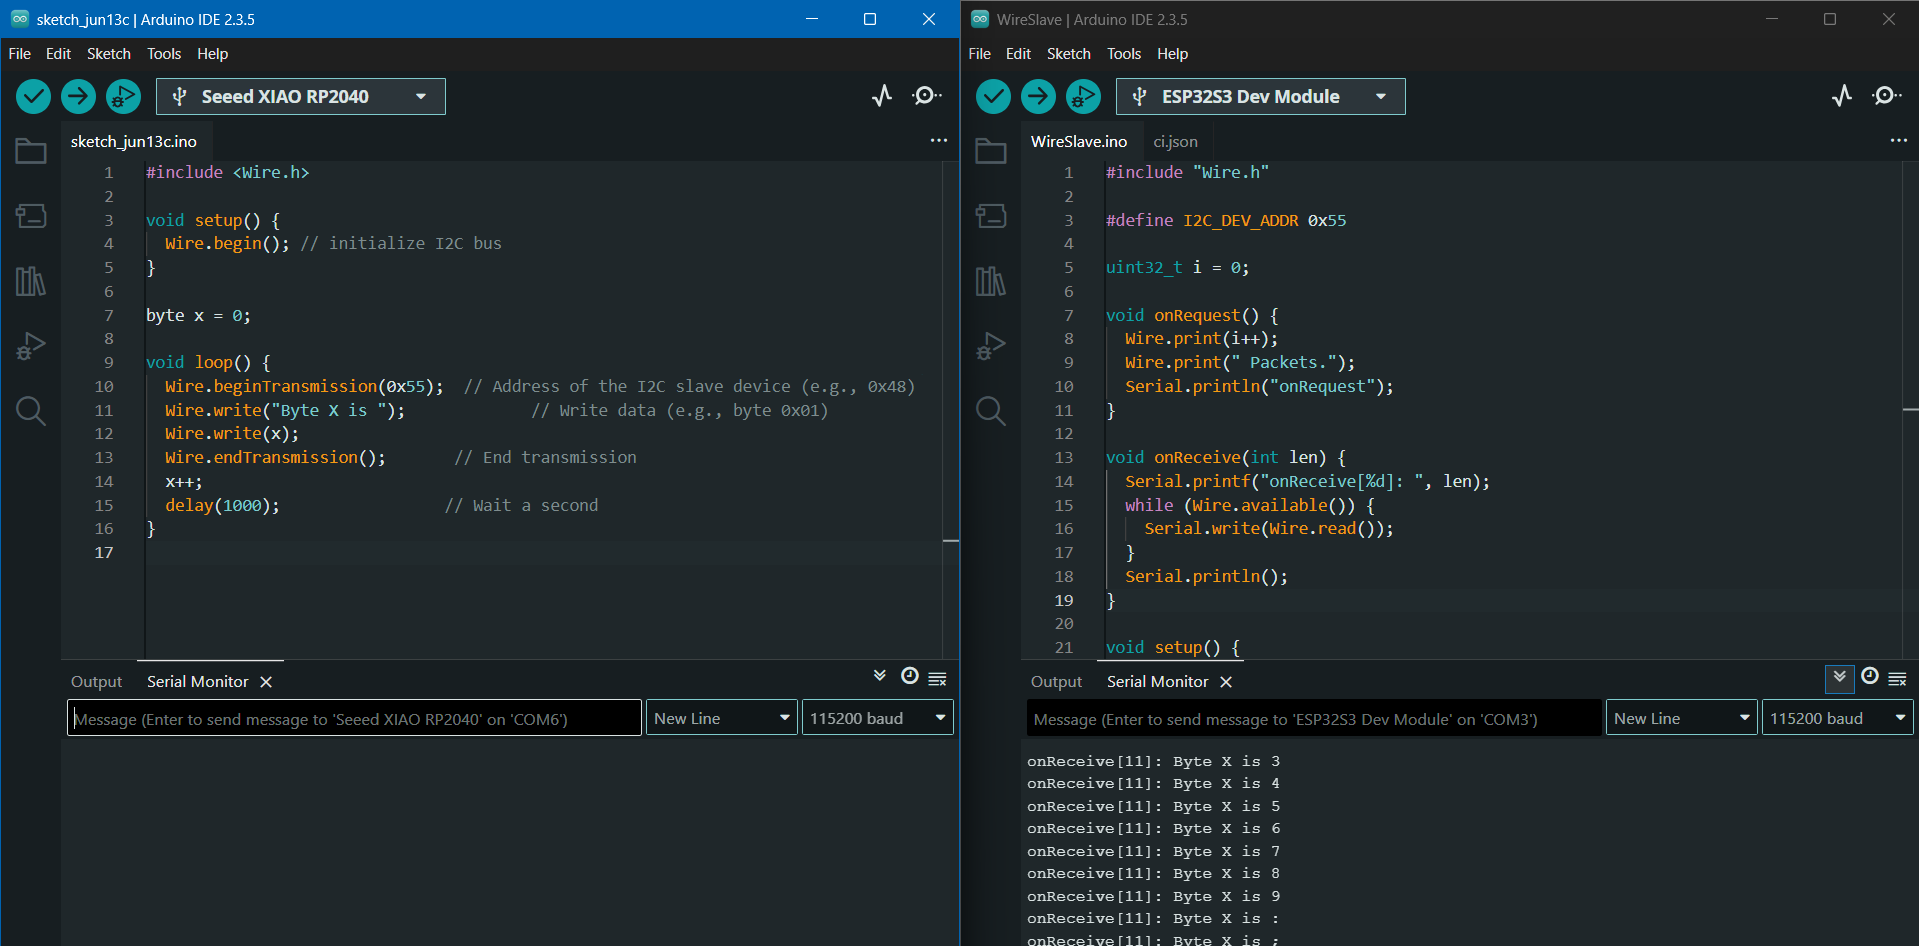Click the editor scrollbar in the WireSlave window

[1911, 410]
